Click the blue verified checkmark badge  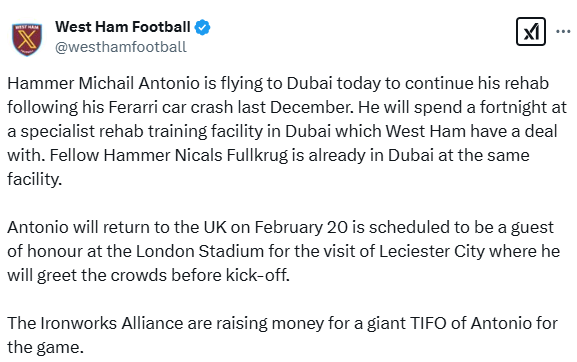[x=202, y=28]
